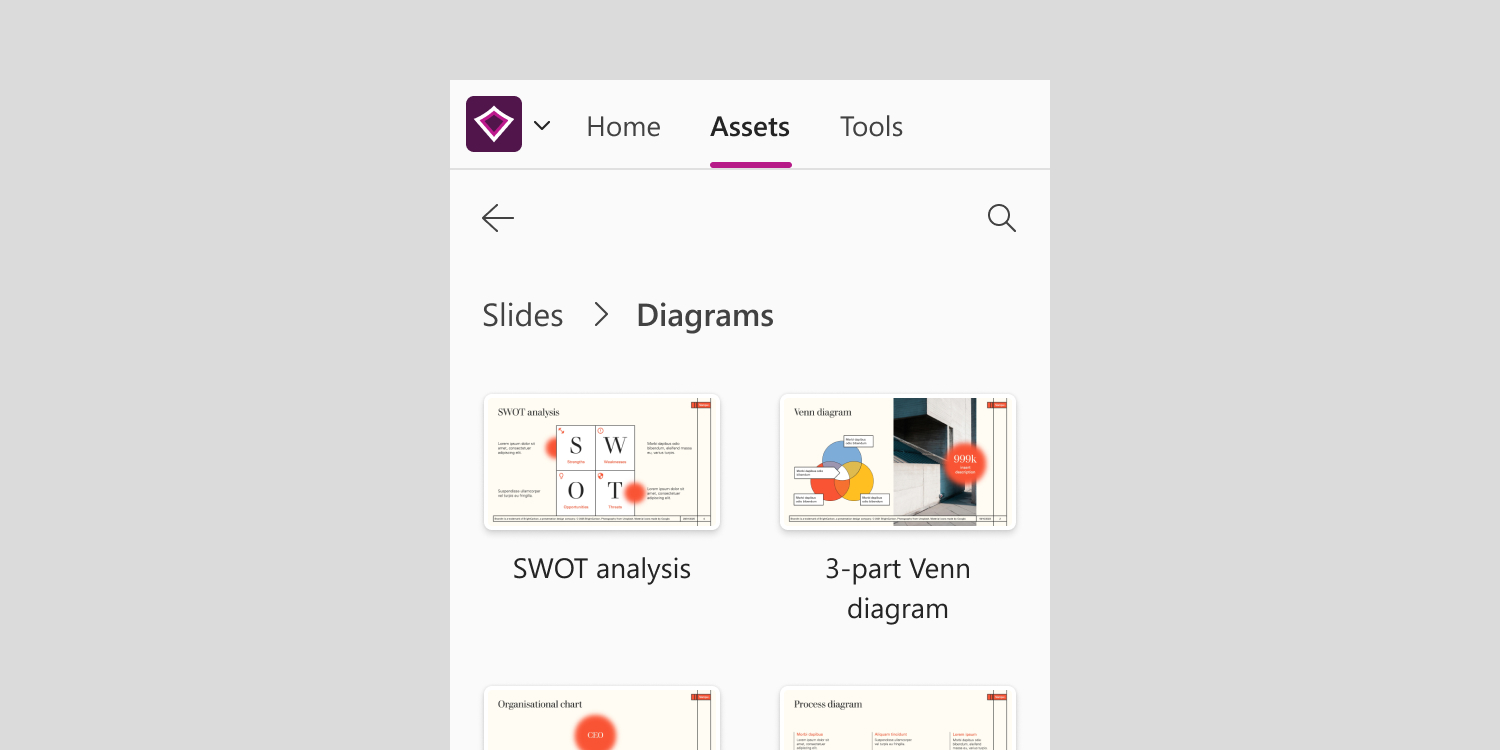The height and width of the screenshot is (750, 1500).
Task: Select the SWOT analysis title text
Action: [602, 569]
